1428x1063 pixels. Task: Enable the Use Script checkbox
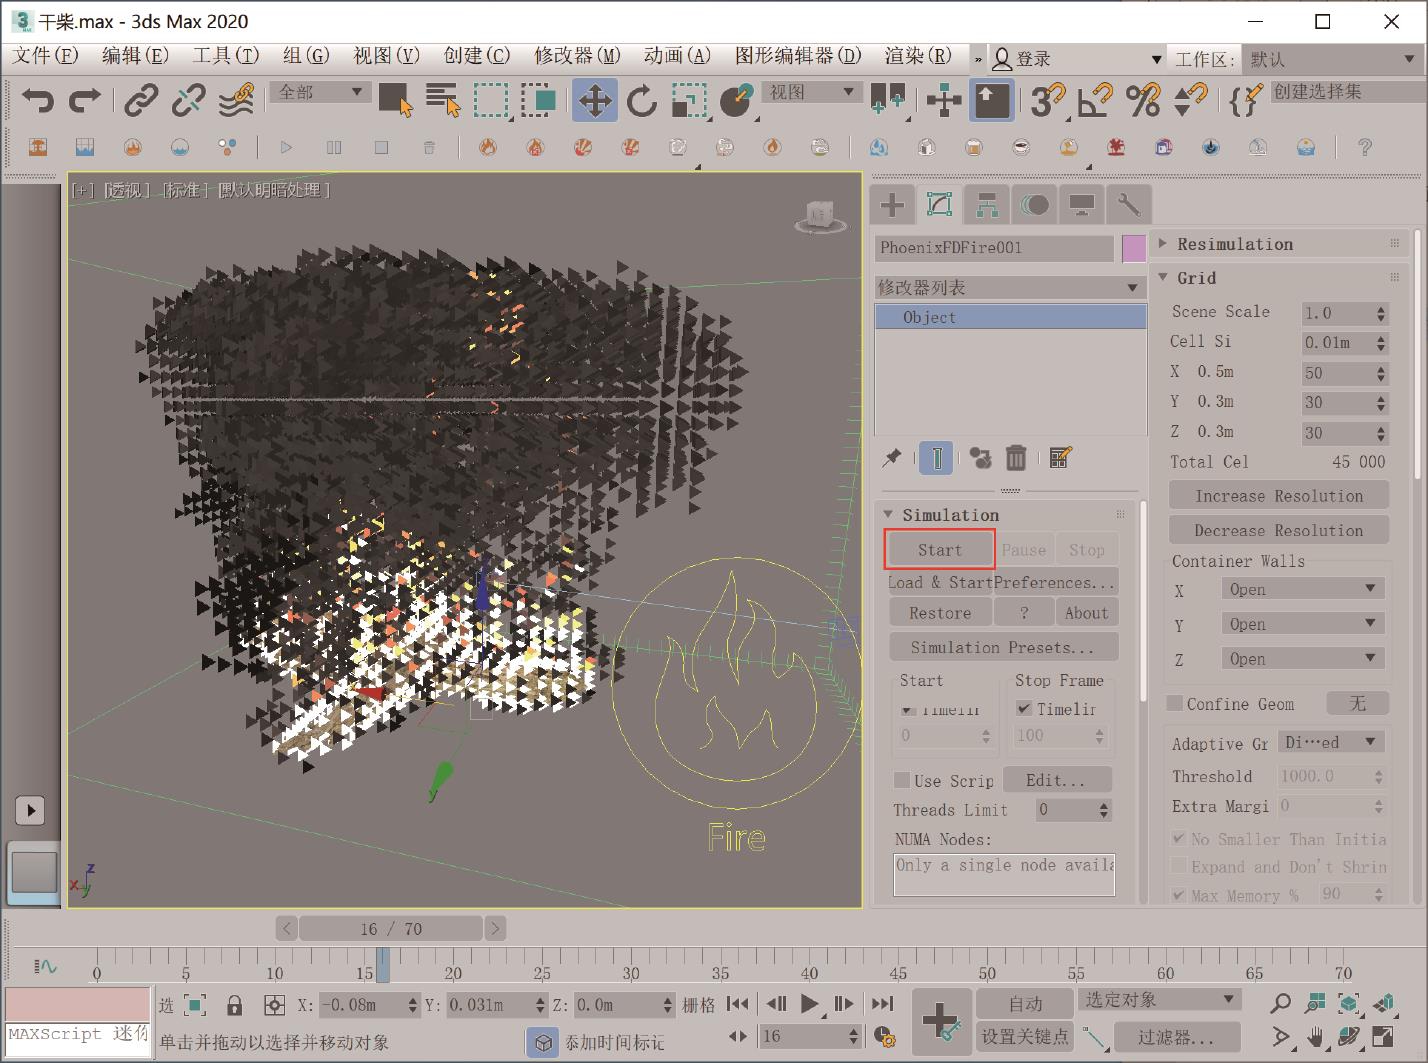click(x=902, y=780)
